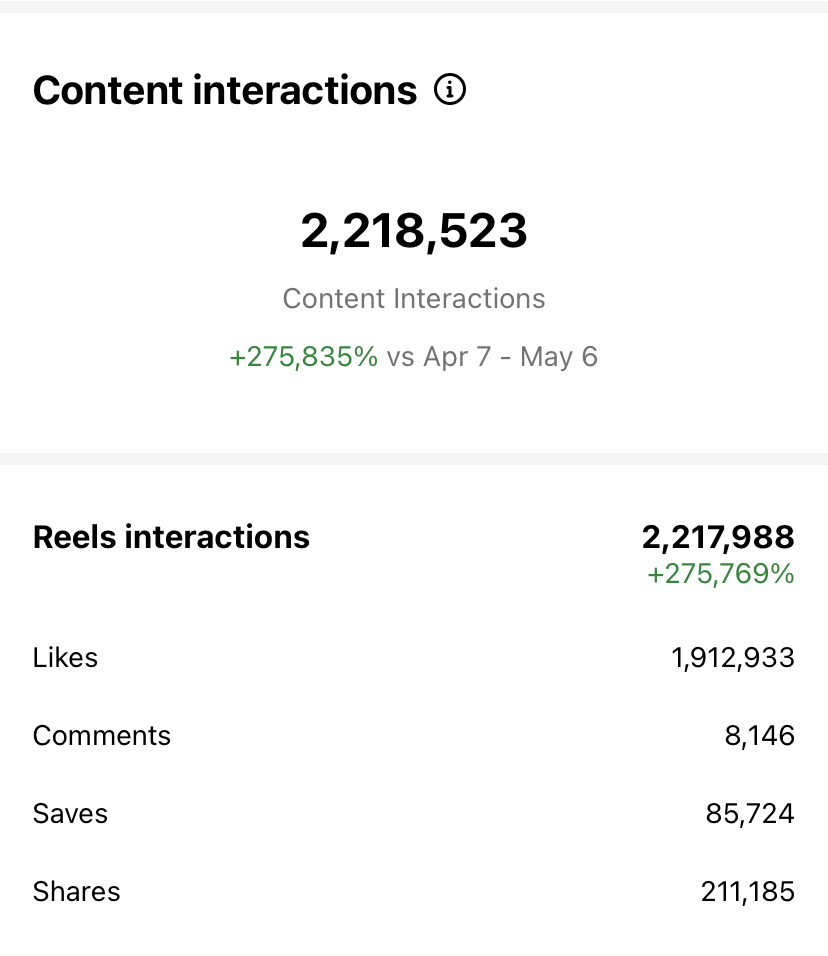
Task: Tap the gray Content Interactions caption
Action: click(x=414, y=299)
